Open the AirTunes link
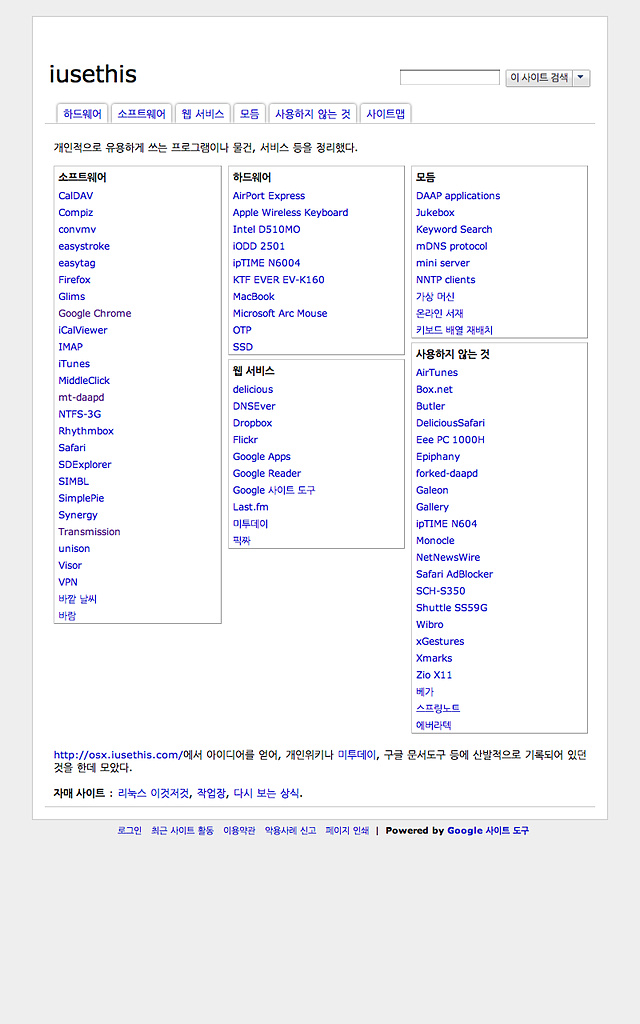 tap(437, 372)
